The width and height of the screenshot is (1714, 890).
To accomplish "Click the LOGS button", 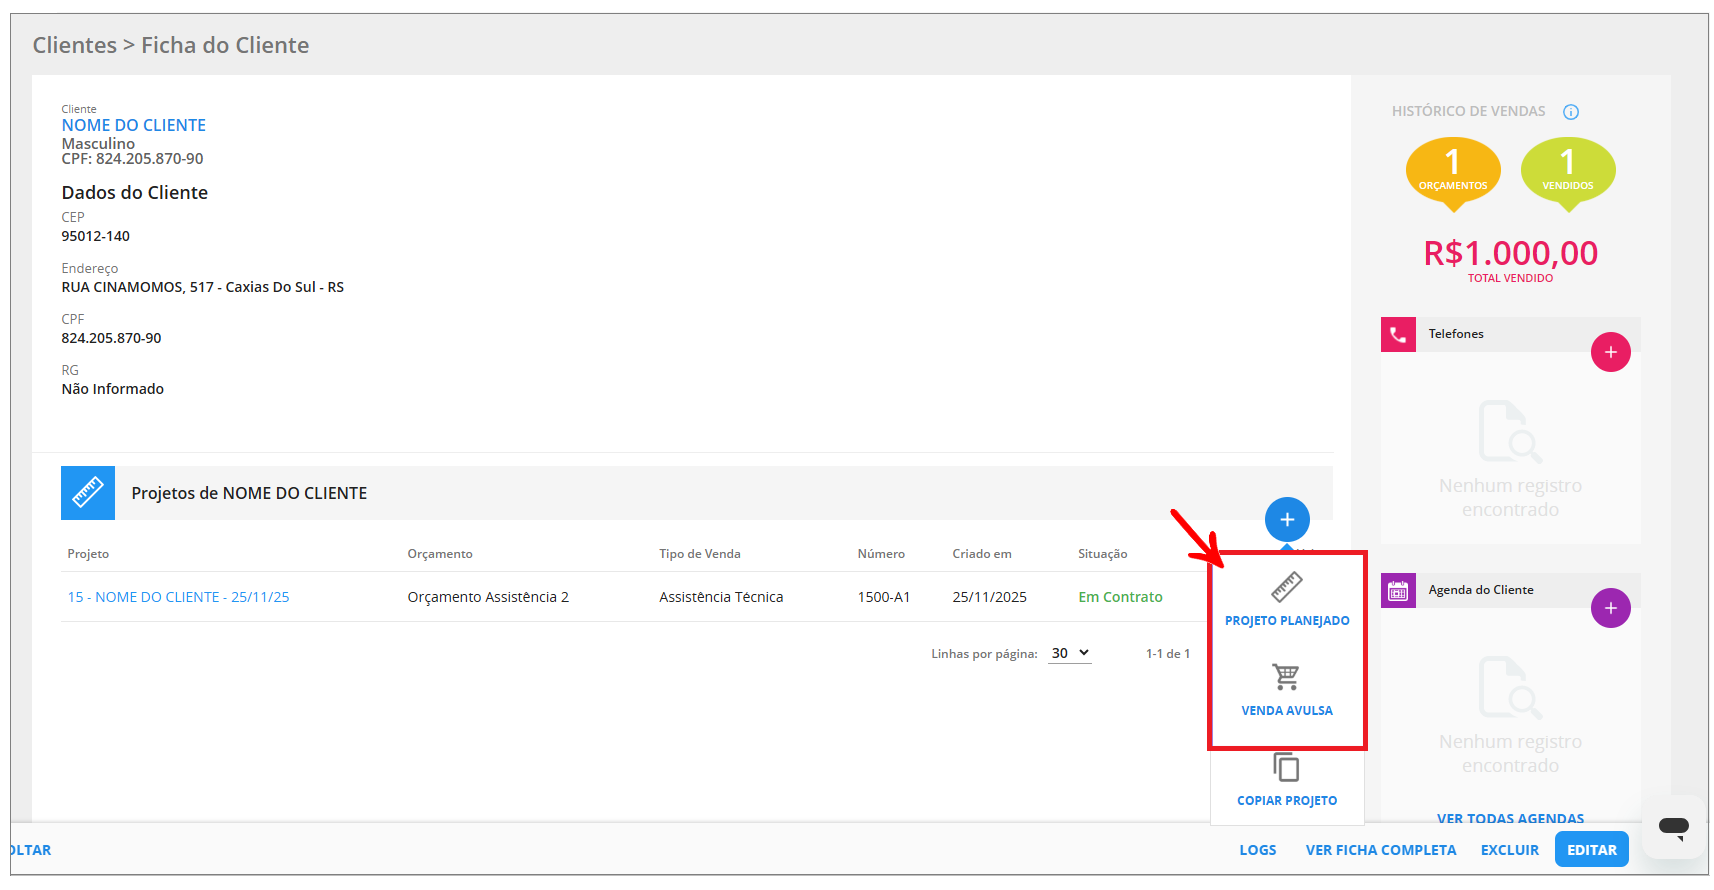I will (1258, 850).
